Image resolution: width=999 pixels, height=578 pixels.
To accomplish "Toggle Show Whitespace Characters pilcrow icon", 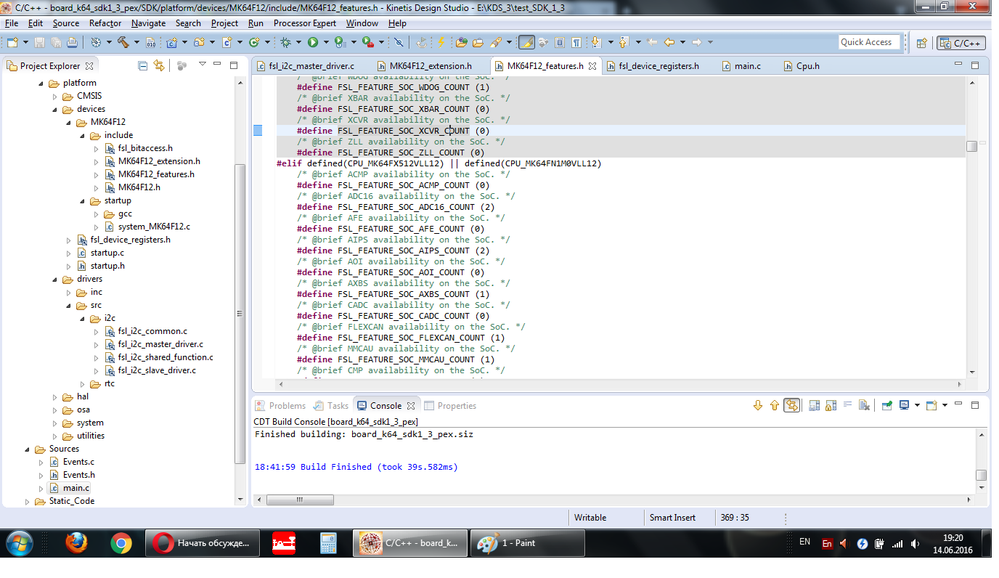I will tap(576, 42).
